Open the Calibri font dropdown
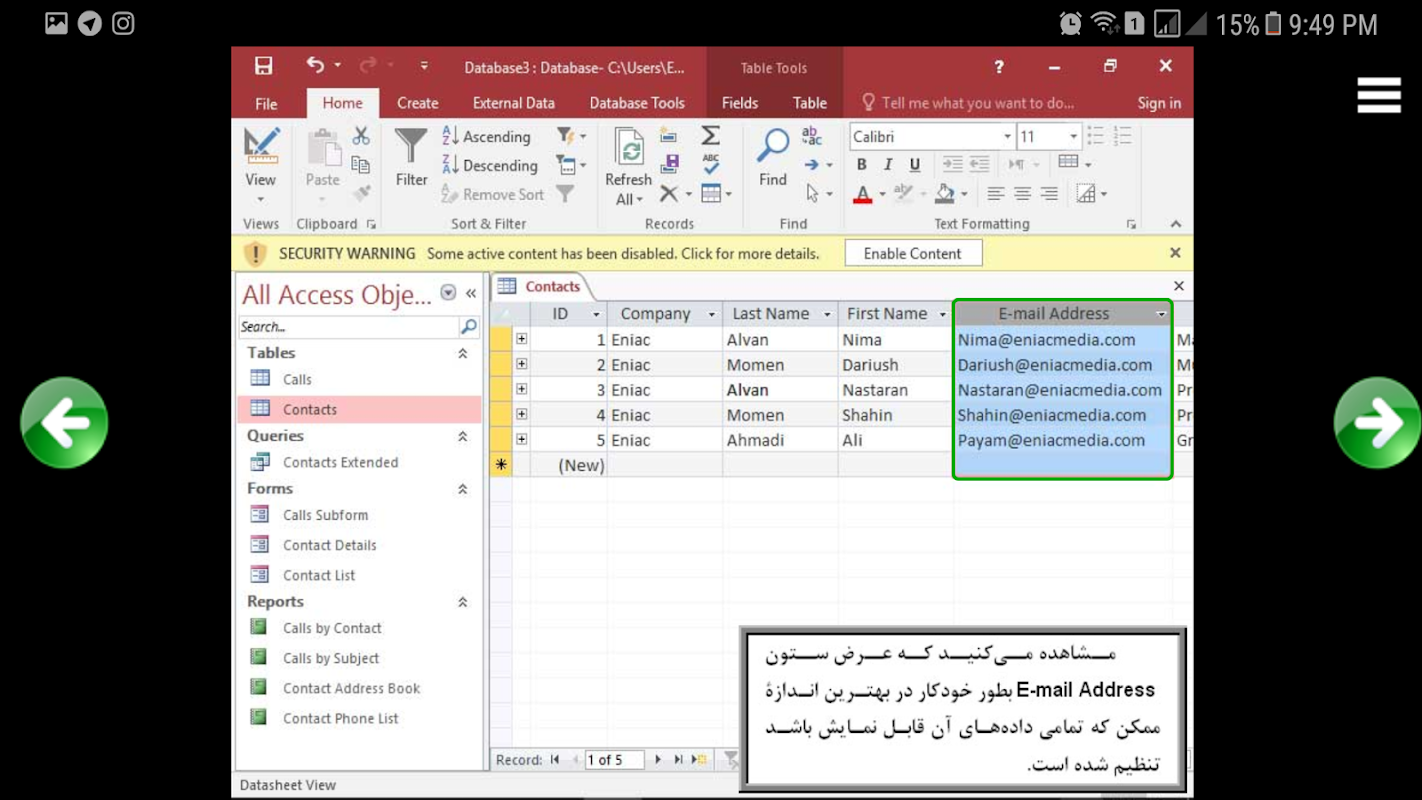 1007,137
